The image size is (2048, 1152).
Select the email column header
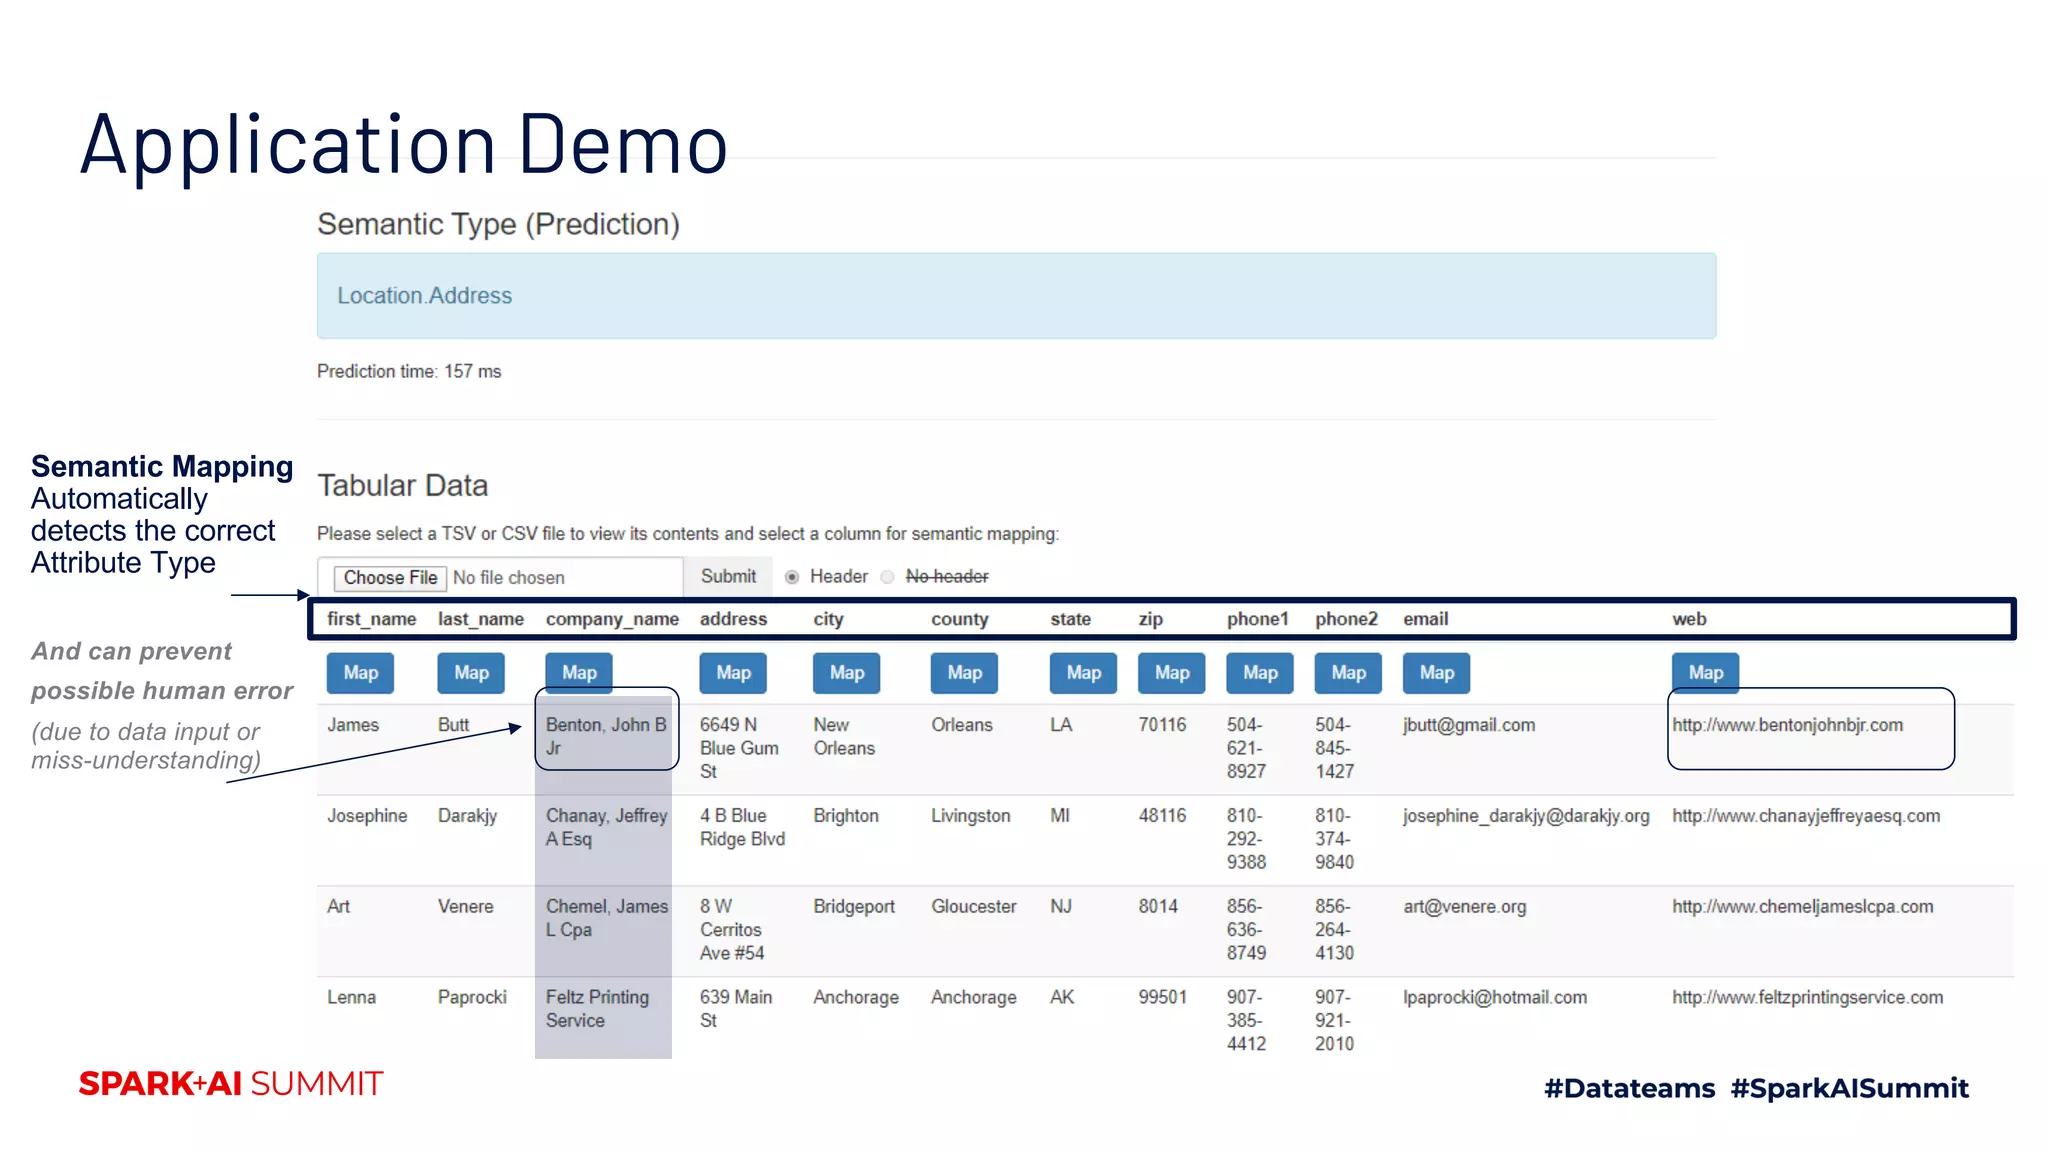(x=1425, y=619)
